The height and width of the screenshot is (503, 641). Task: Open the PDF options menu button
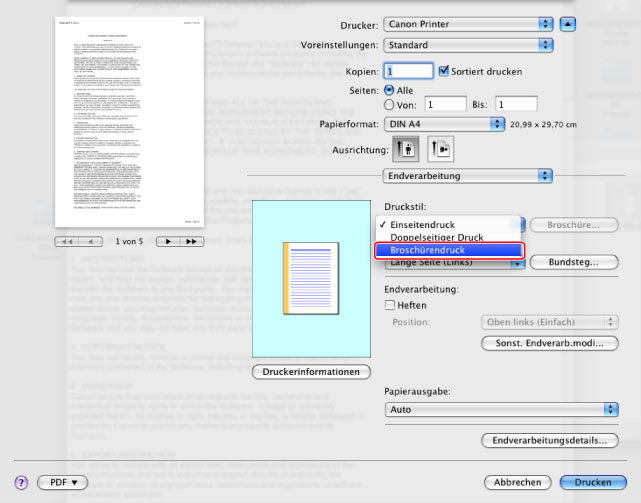pyautogui.click(x=63, y=482)
